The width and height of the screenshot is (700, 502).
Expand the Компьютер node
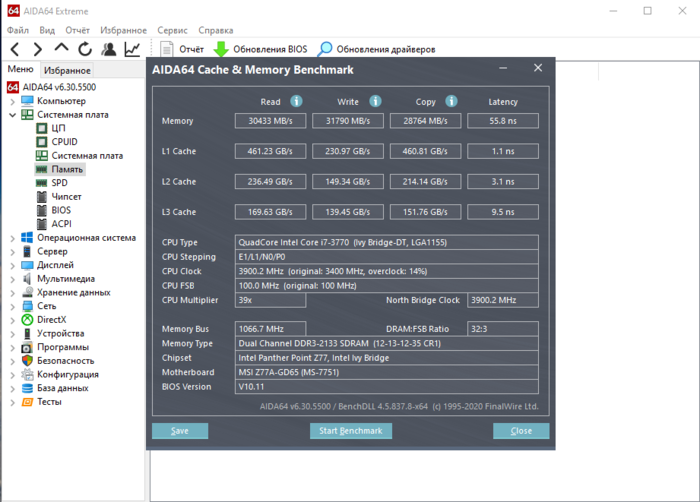point(12,101)
